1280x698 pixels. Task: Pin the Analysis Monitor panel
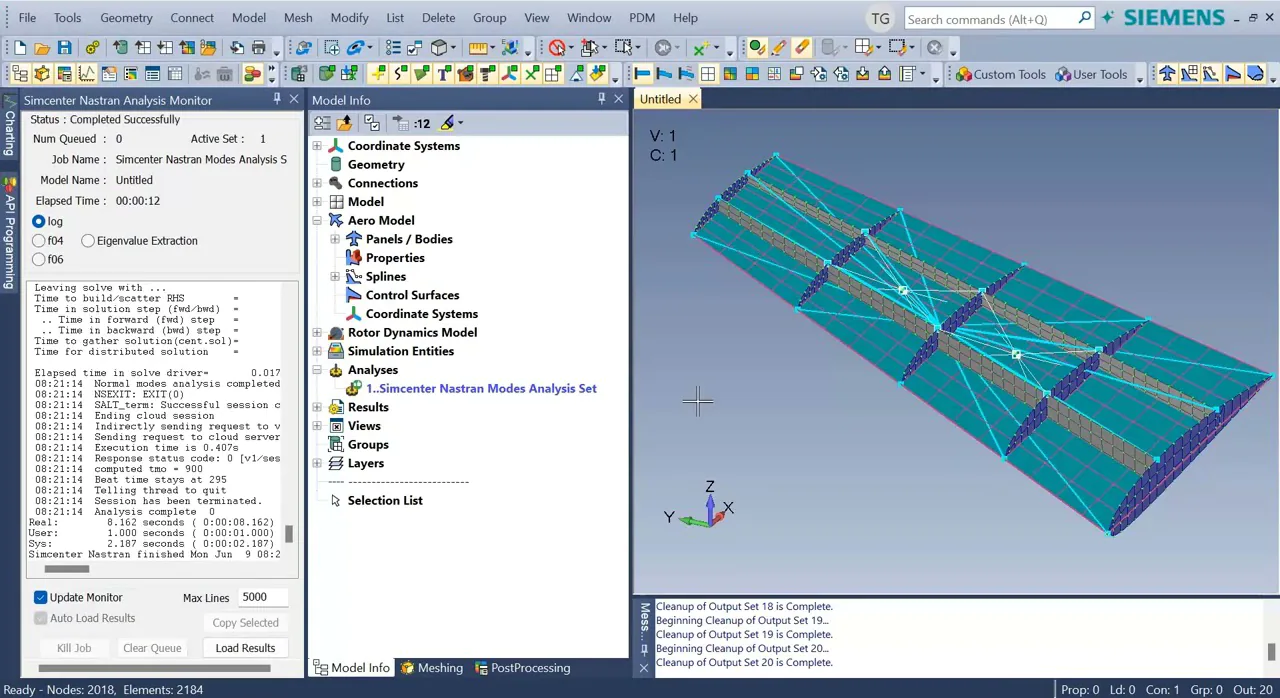click(277, 99)
